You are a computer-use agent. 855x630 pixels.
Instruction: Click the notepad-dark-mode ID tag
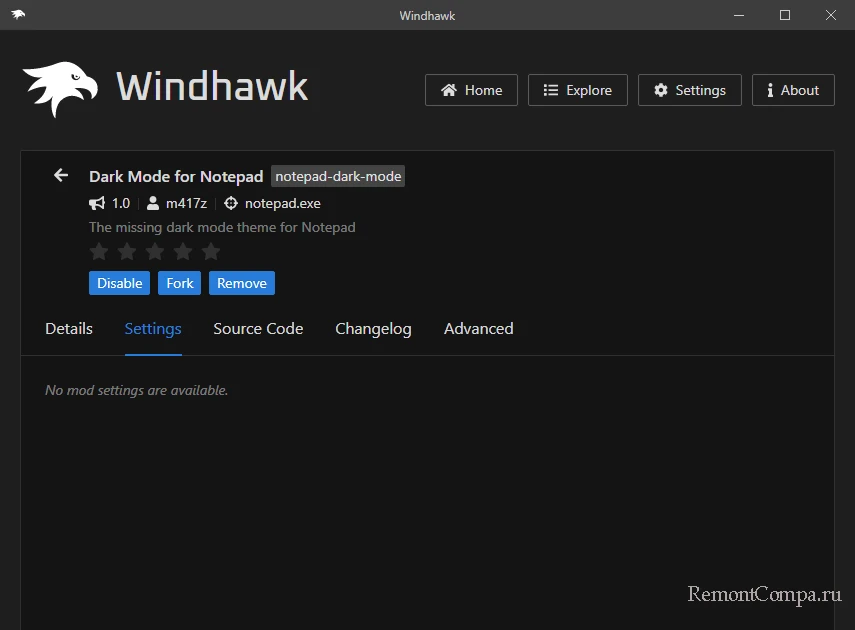click(338, 176)
